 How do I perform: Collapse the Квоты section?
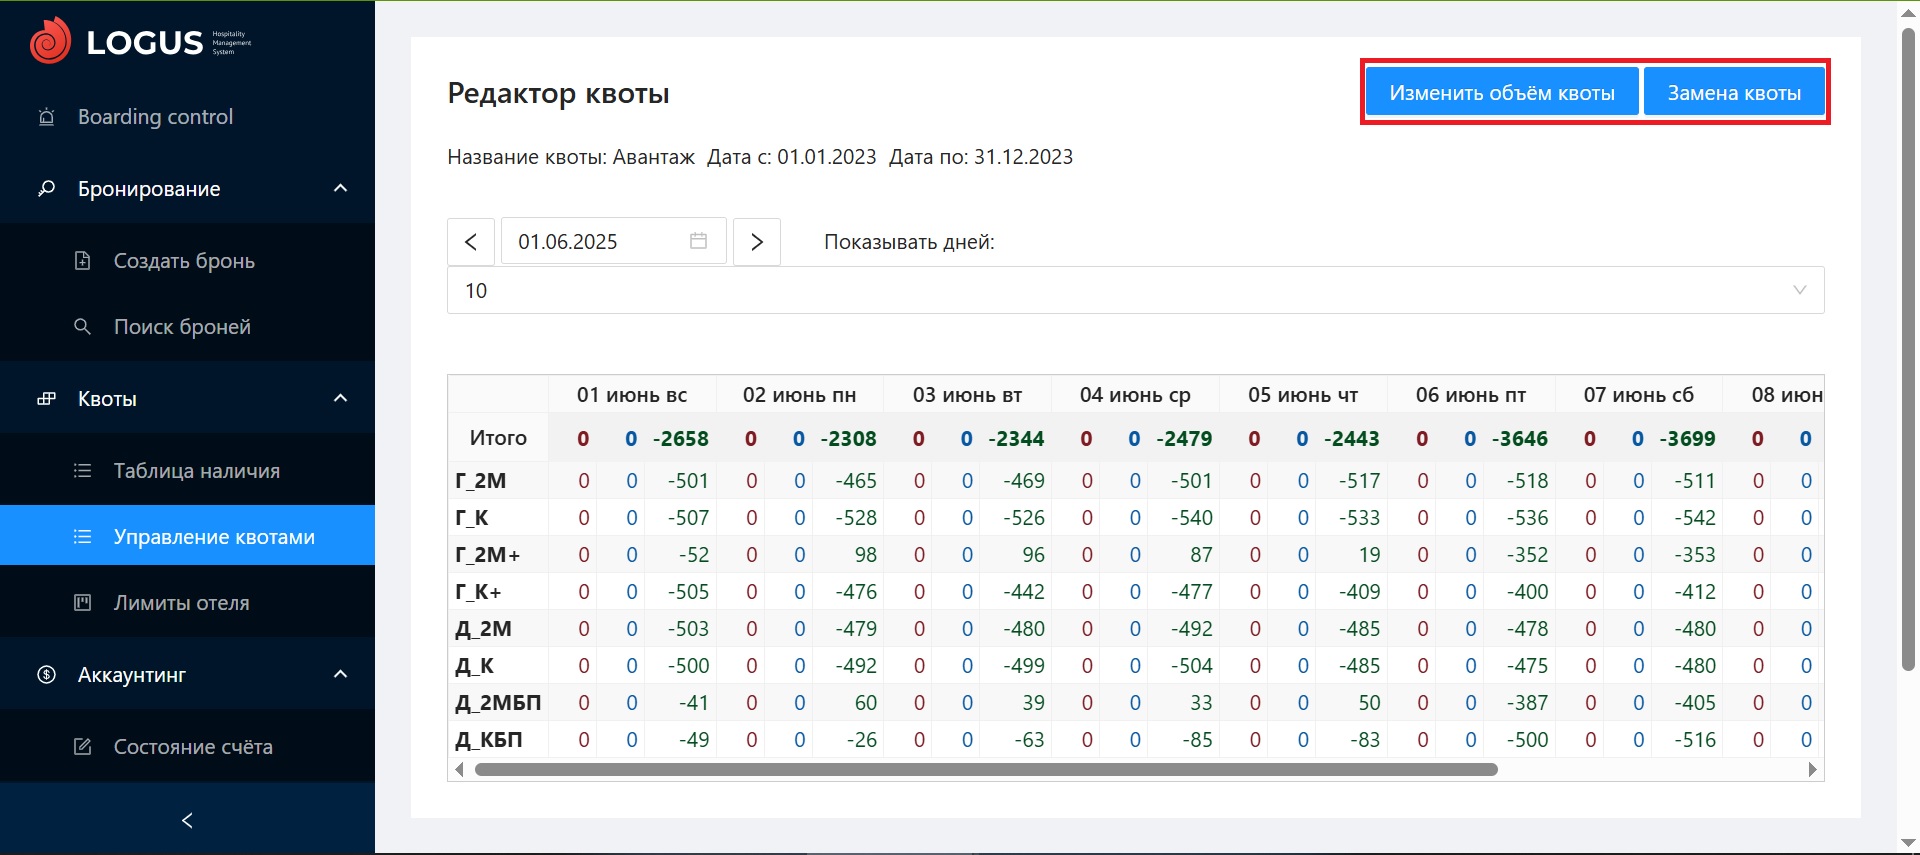(x=340, y=399)
